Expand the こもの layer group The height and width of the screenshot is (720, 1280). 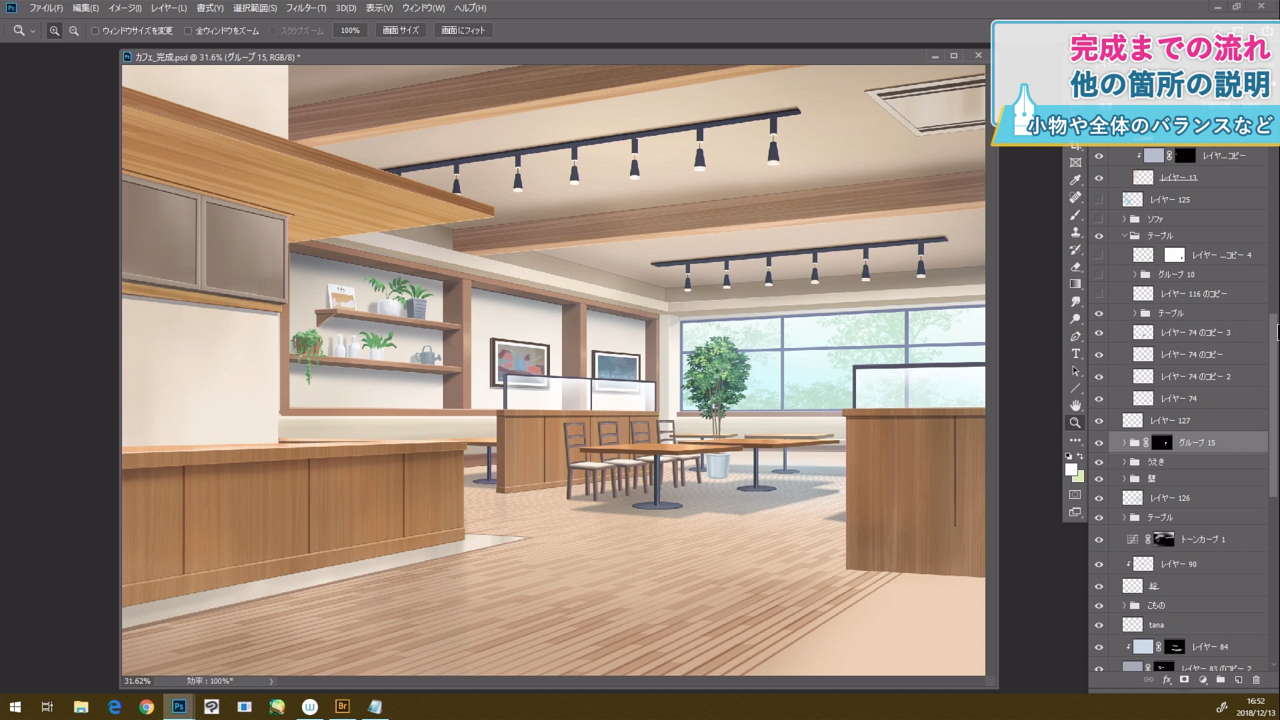coord(1124,606)
